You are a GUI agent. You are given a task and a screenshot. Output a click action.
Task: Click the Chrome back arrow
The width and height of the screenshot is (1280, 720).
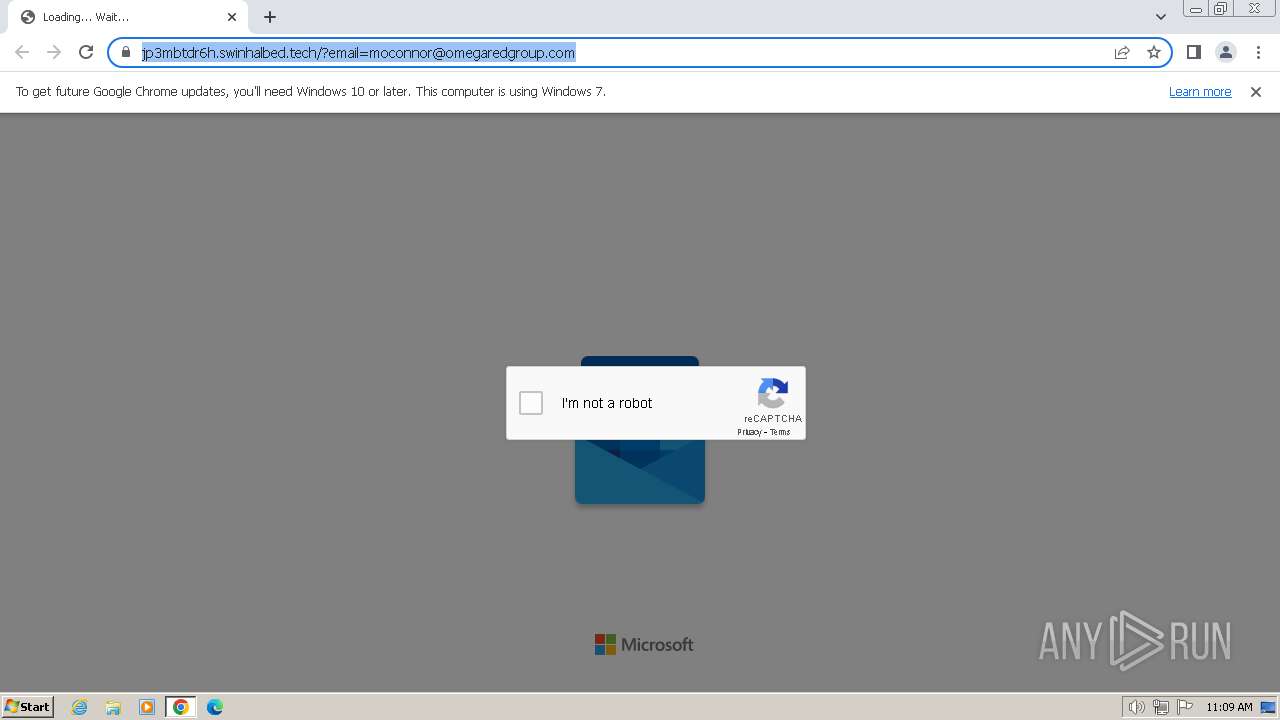click(x=22, y=52)
